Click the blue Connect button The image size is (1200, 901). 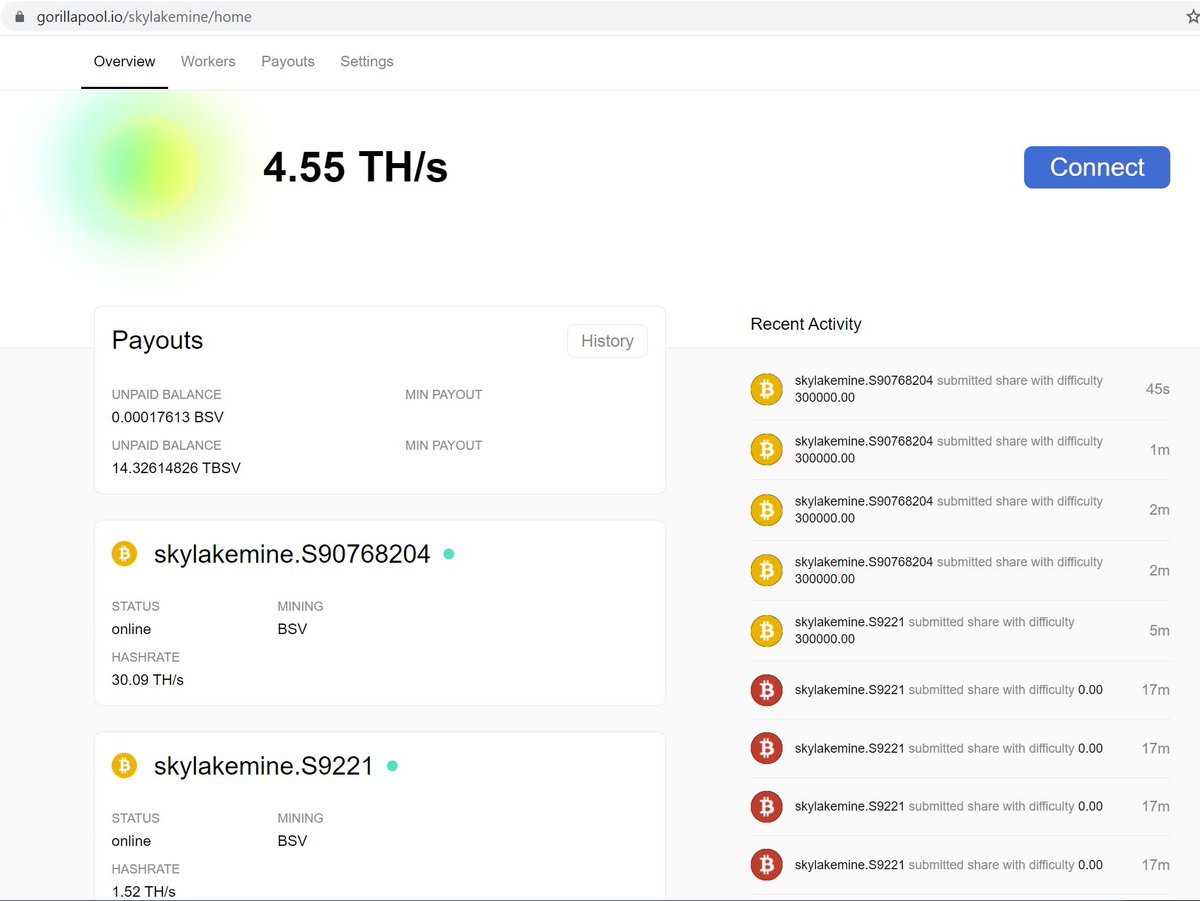point(1097,167)
